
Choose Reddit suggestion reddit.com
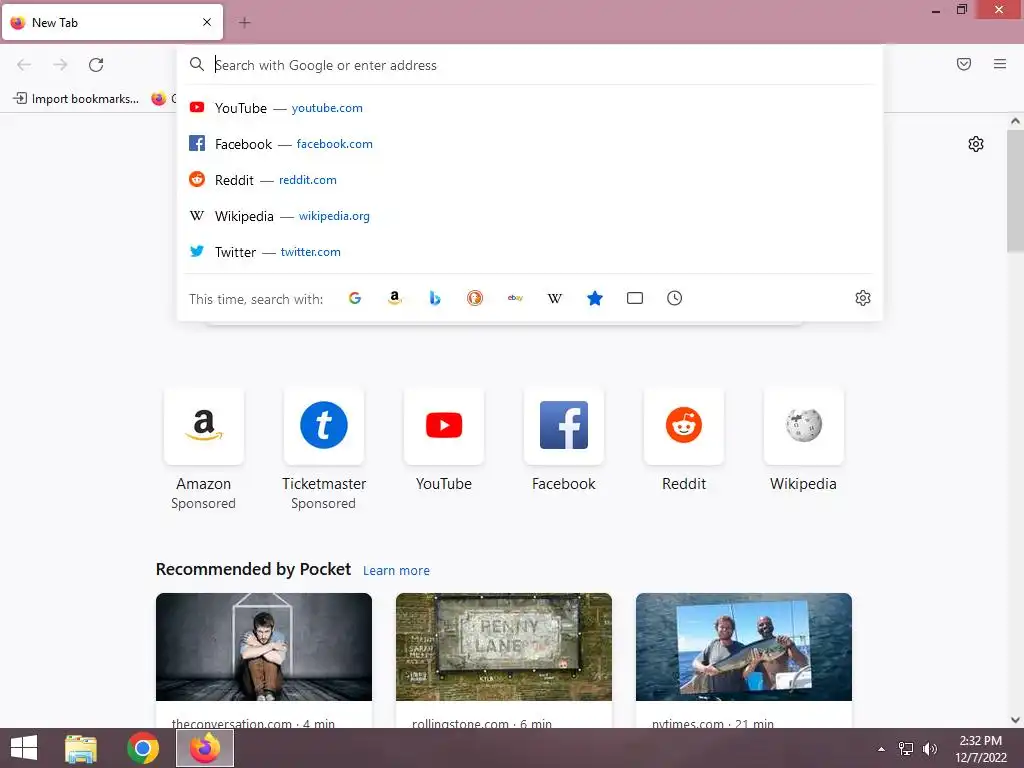click(530, 180)
